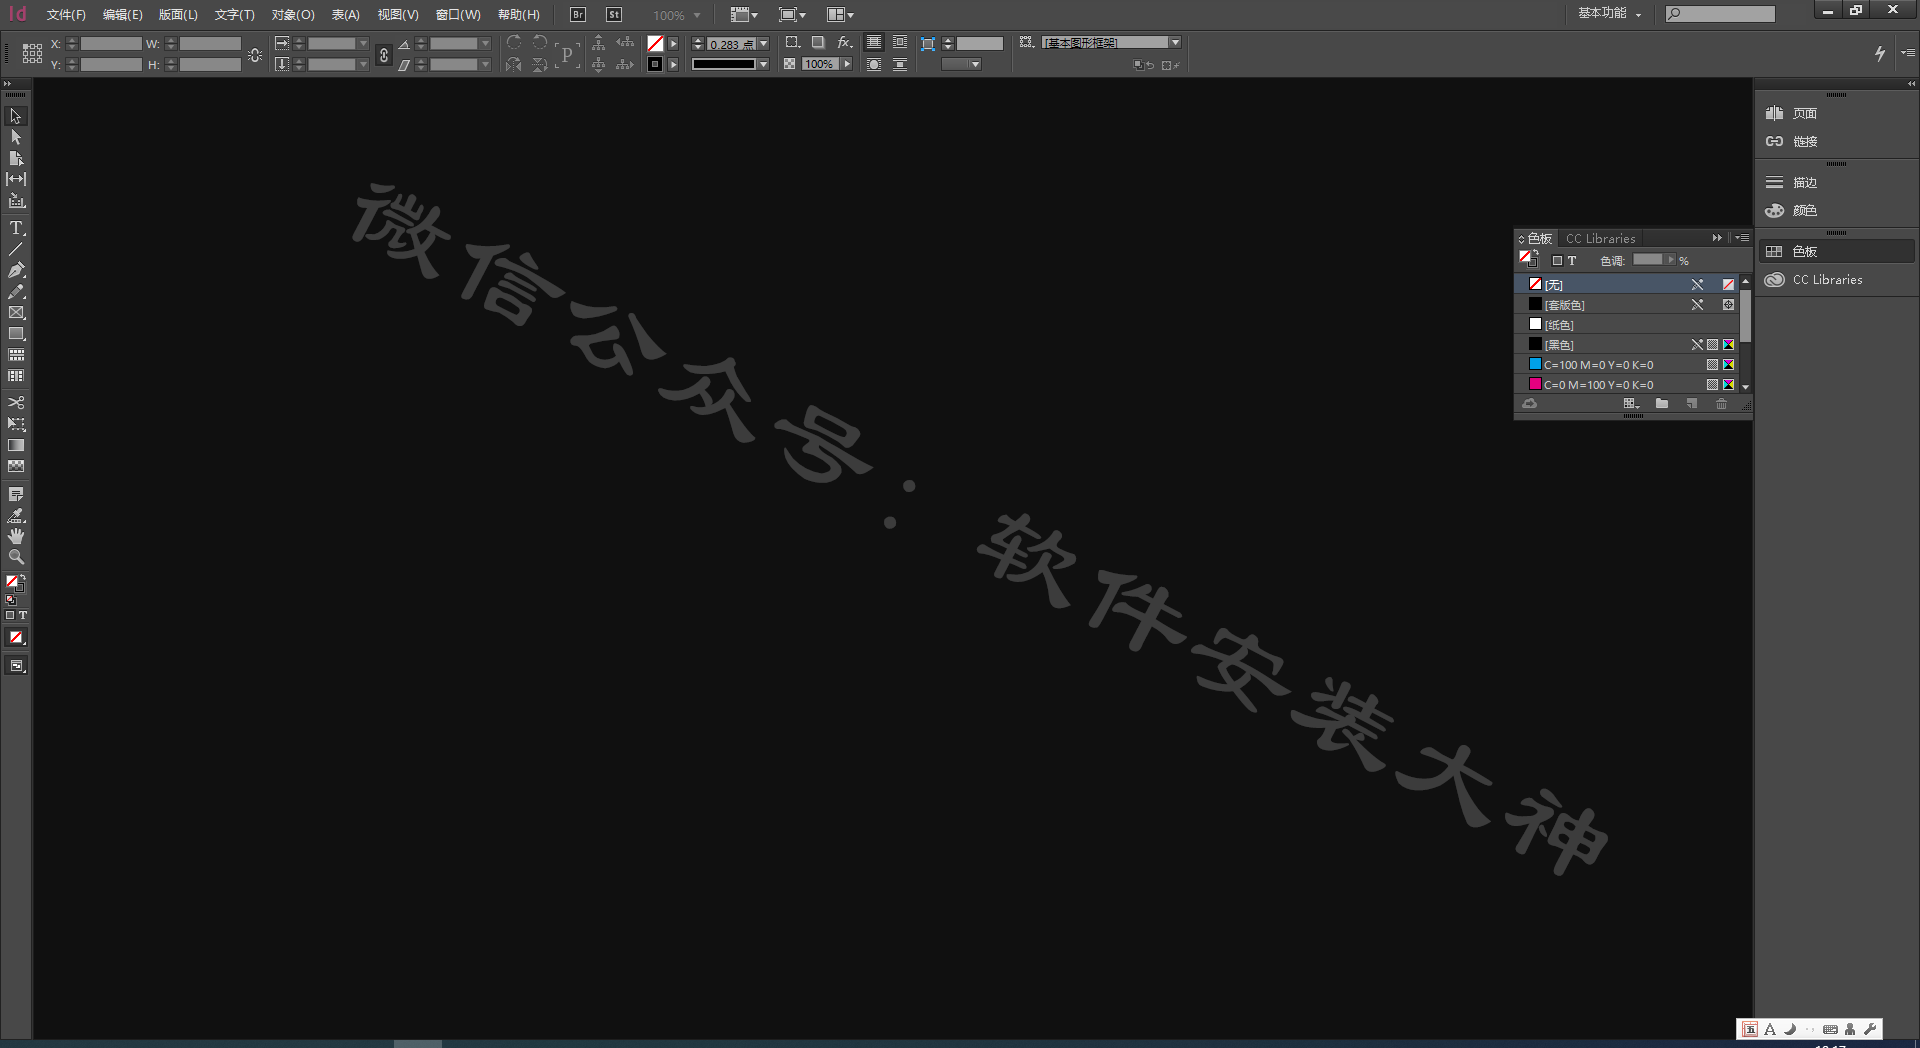
Task: Select the Line tool
Action: (x=16, y=249)
